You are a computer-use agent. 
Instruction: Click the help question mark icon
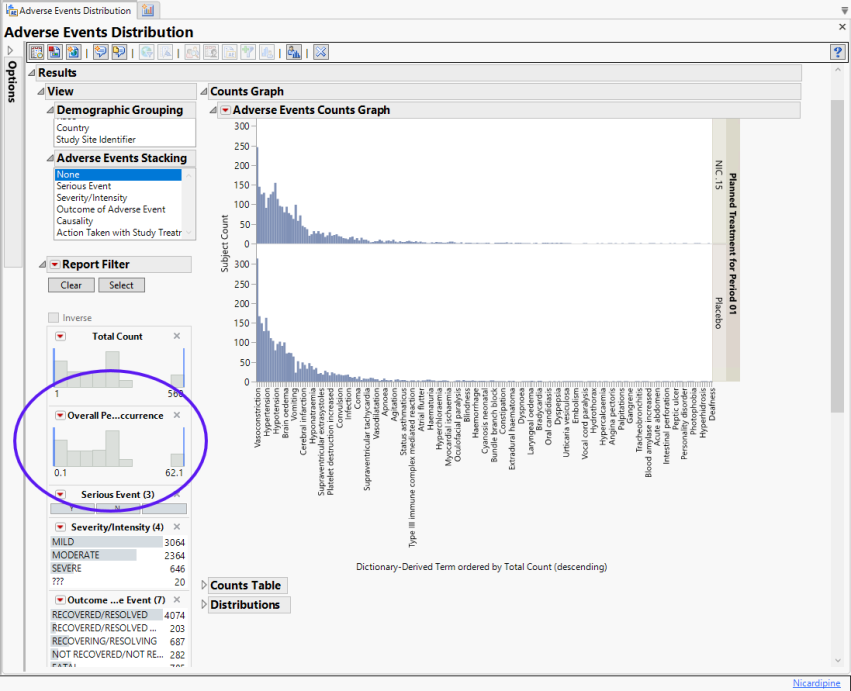(838, 52)
